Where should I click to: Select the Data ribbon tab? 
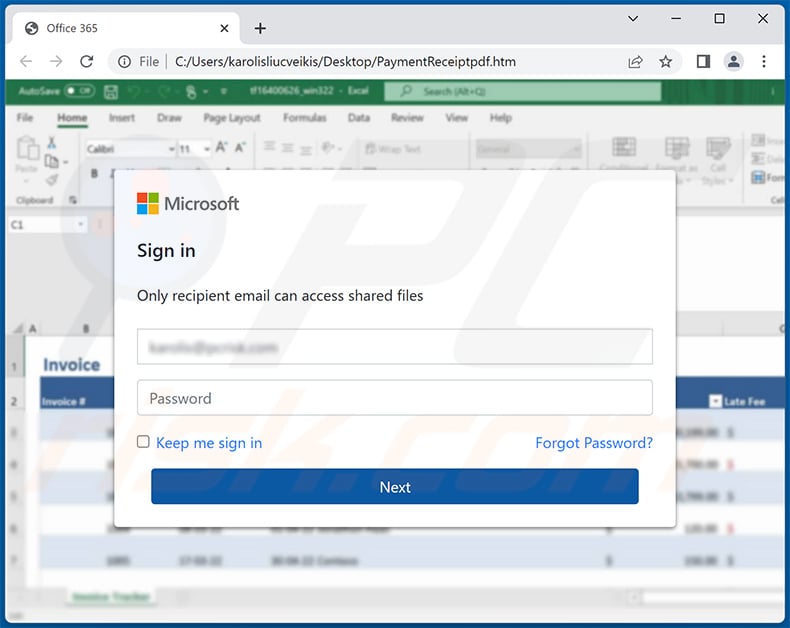click(x=359, y=117)
